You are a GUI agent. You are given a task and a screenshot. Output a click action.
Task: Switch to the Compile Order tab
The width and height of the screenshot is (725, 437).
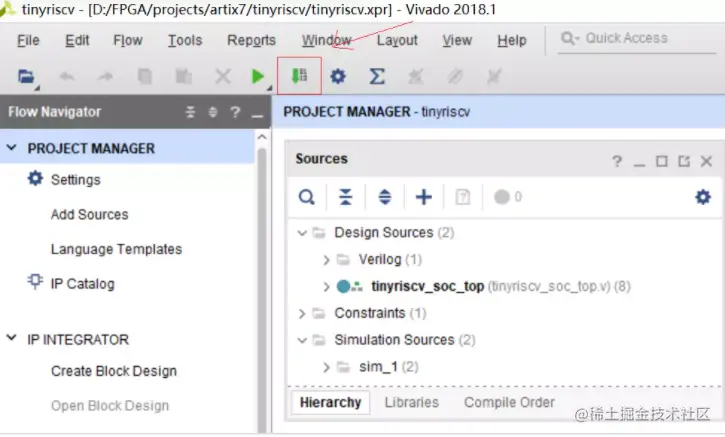click(x=509, y=402)
